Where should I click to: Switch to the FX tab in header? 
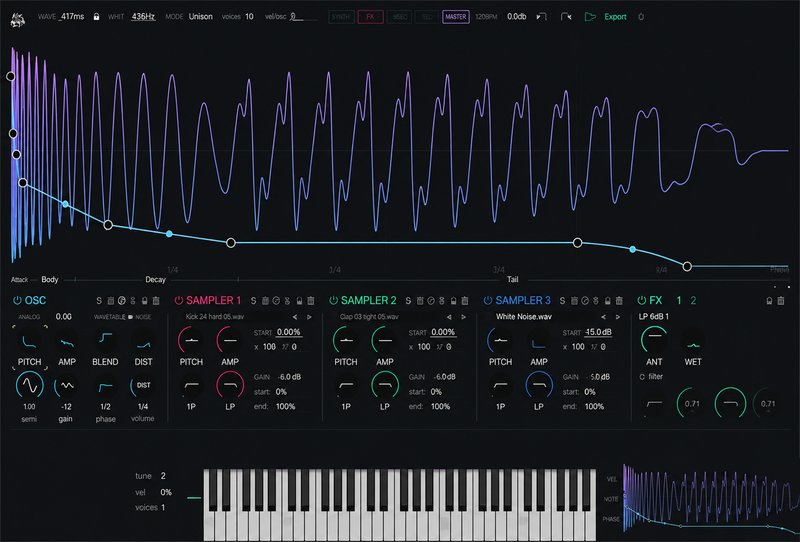click(x=370, y=16)
